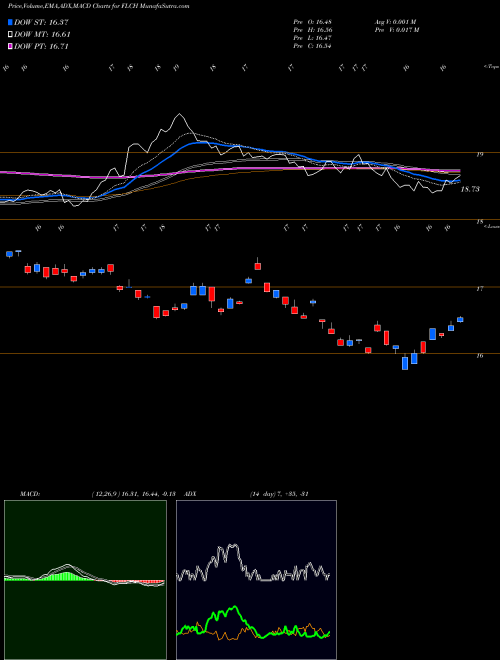Click the ADX panel label
Image resolution: width=500 pixels, height=660 pixels.
190,494
